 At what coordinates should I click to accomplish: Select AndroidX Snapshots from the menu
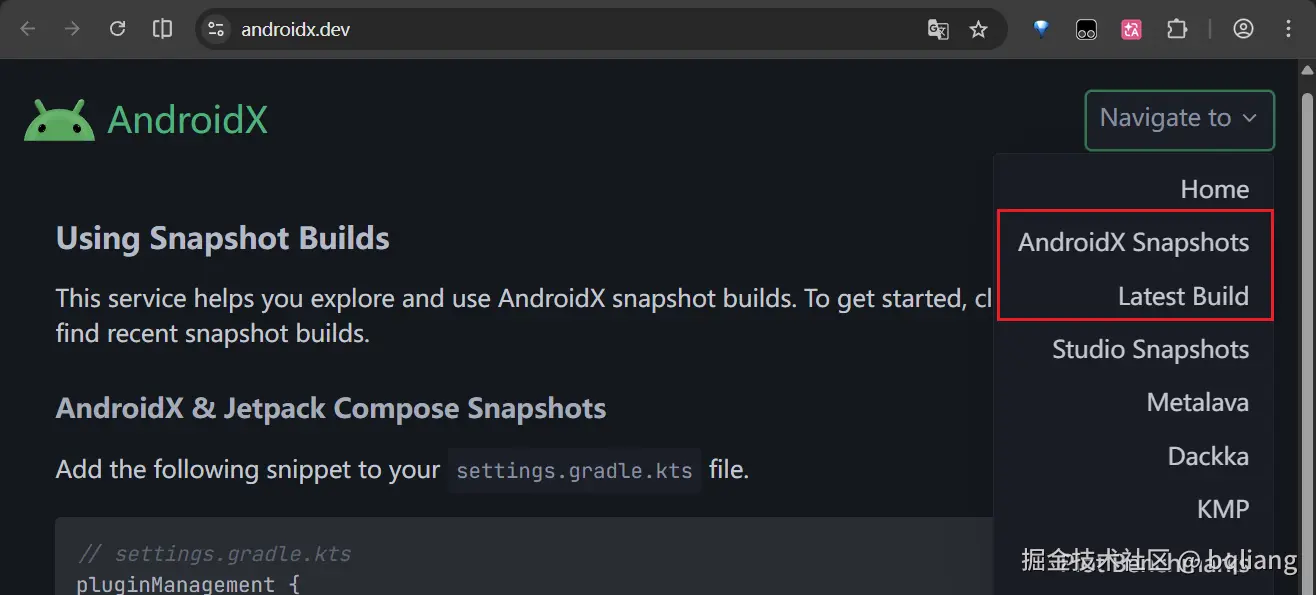coord(1133,241)
